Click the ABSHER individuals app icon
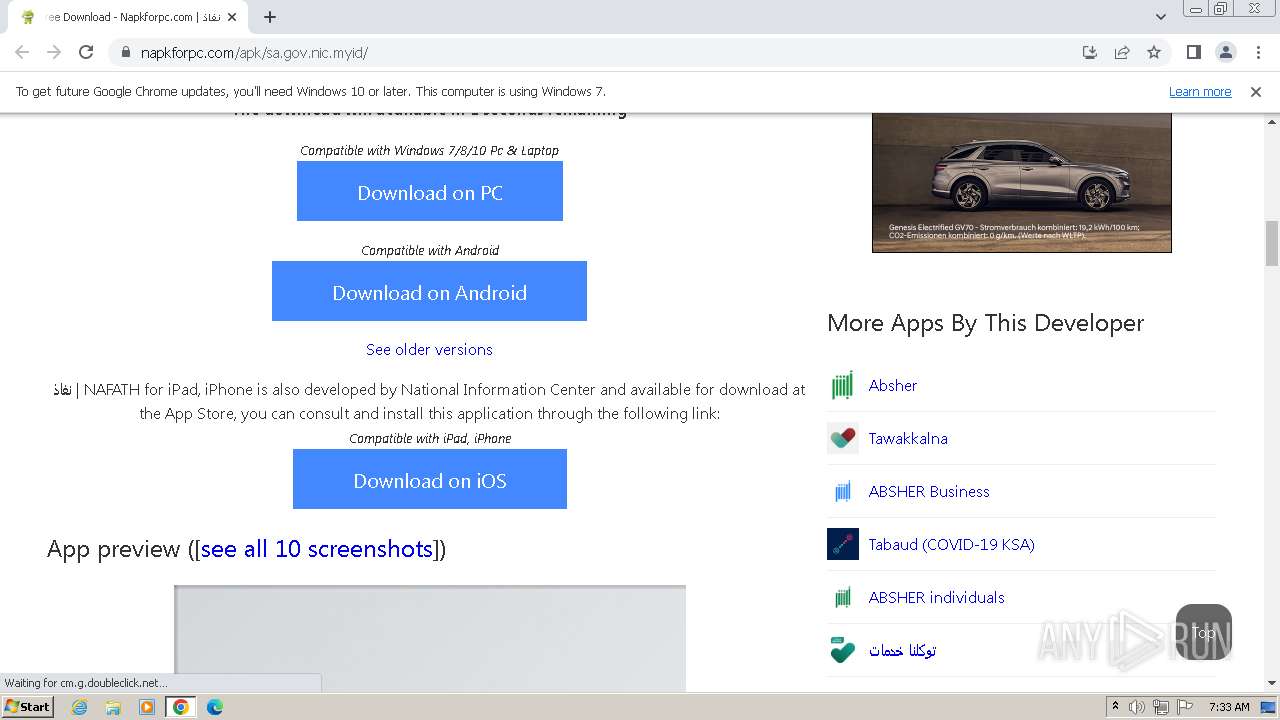Viewport: 1280px width, 720px height. 843,597
